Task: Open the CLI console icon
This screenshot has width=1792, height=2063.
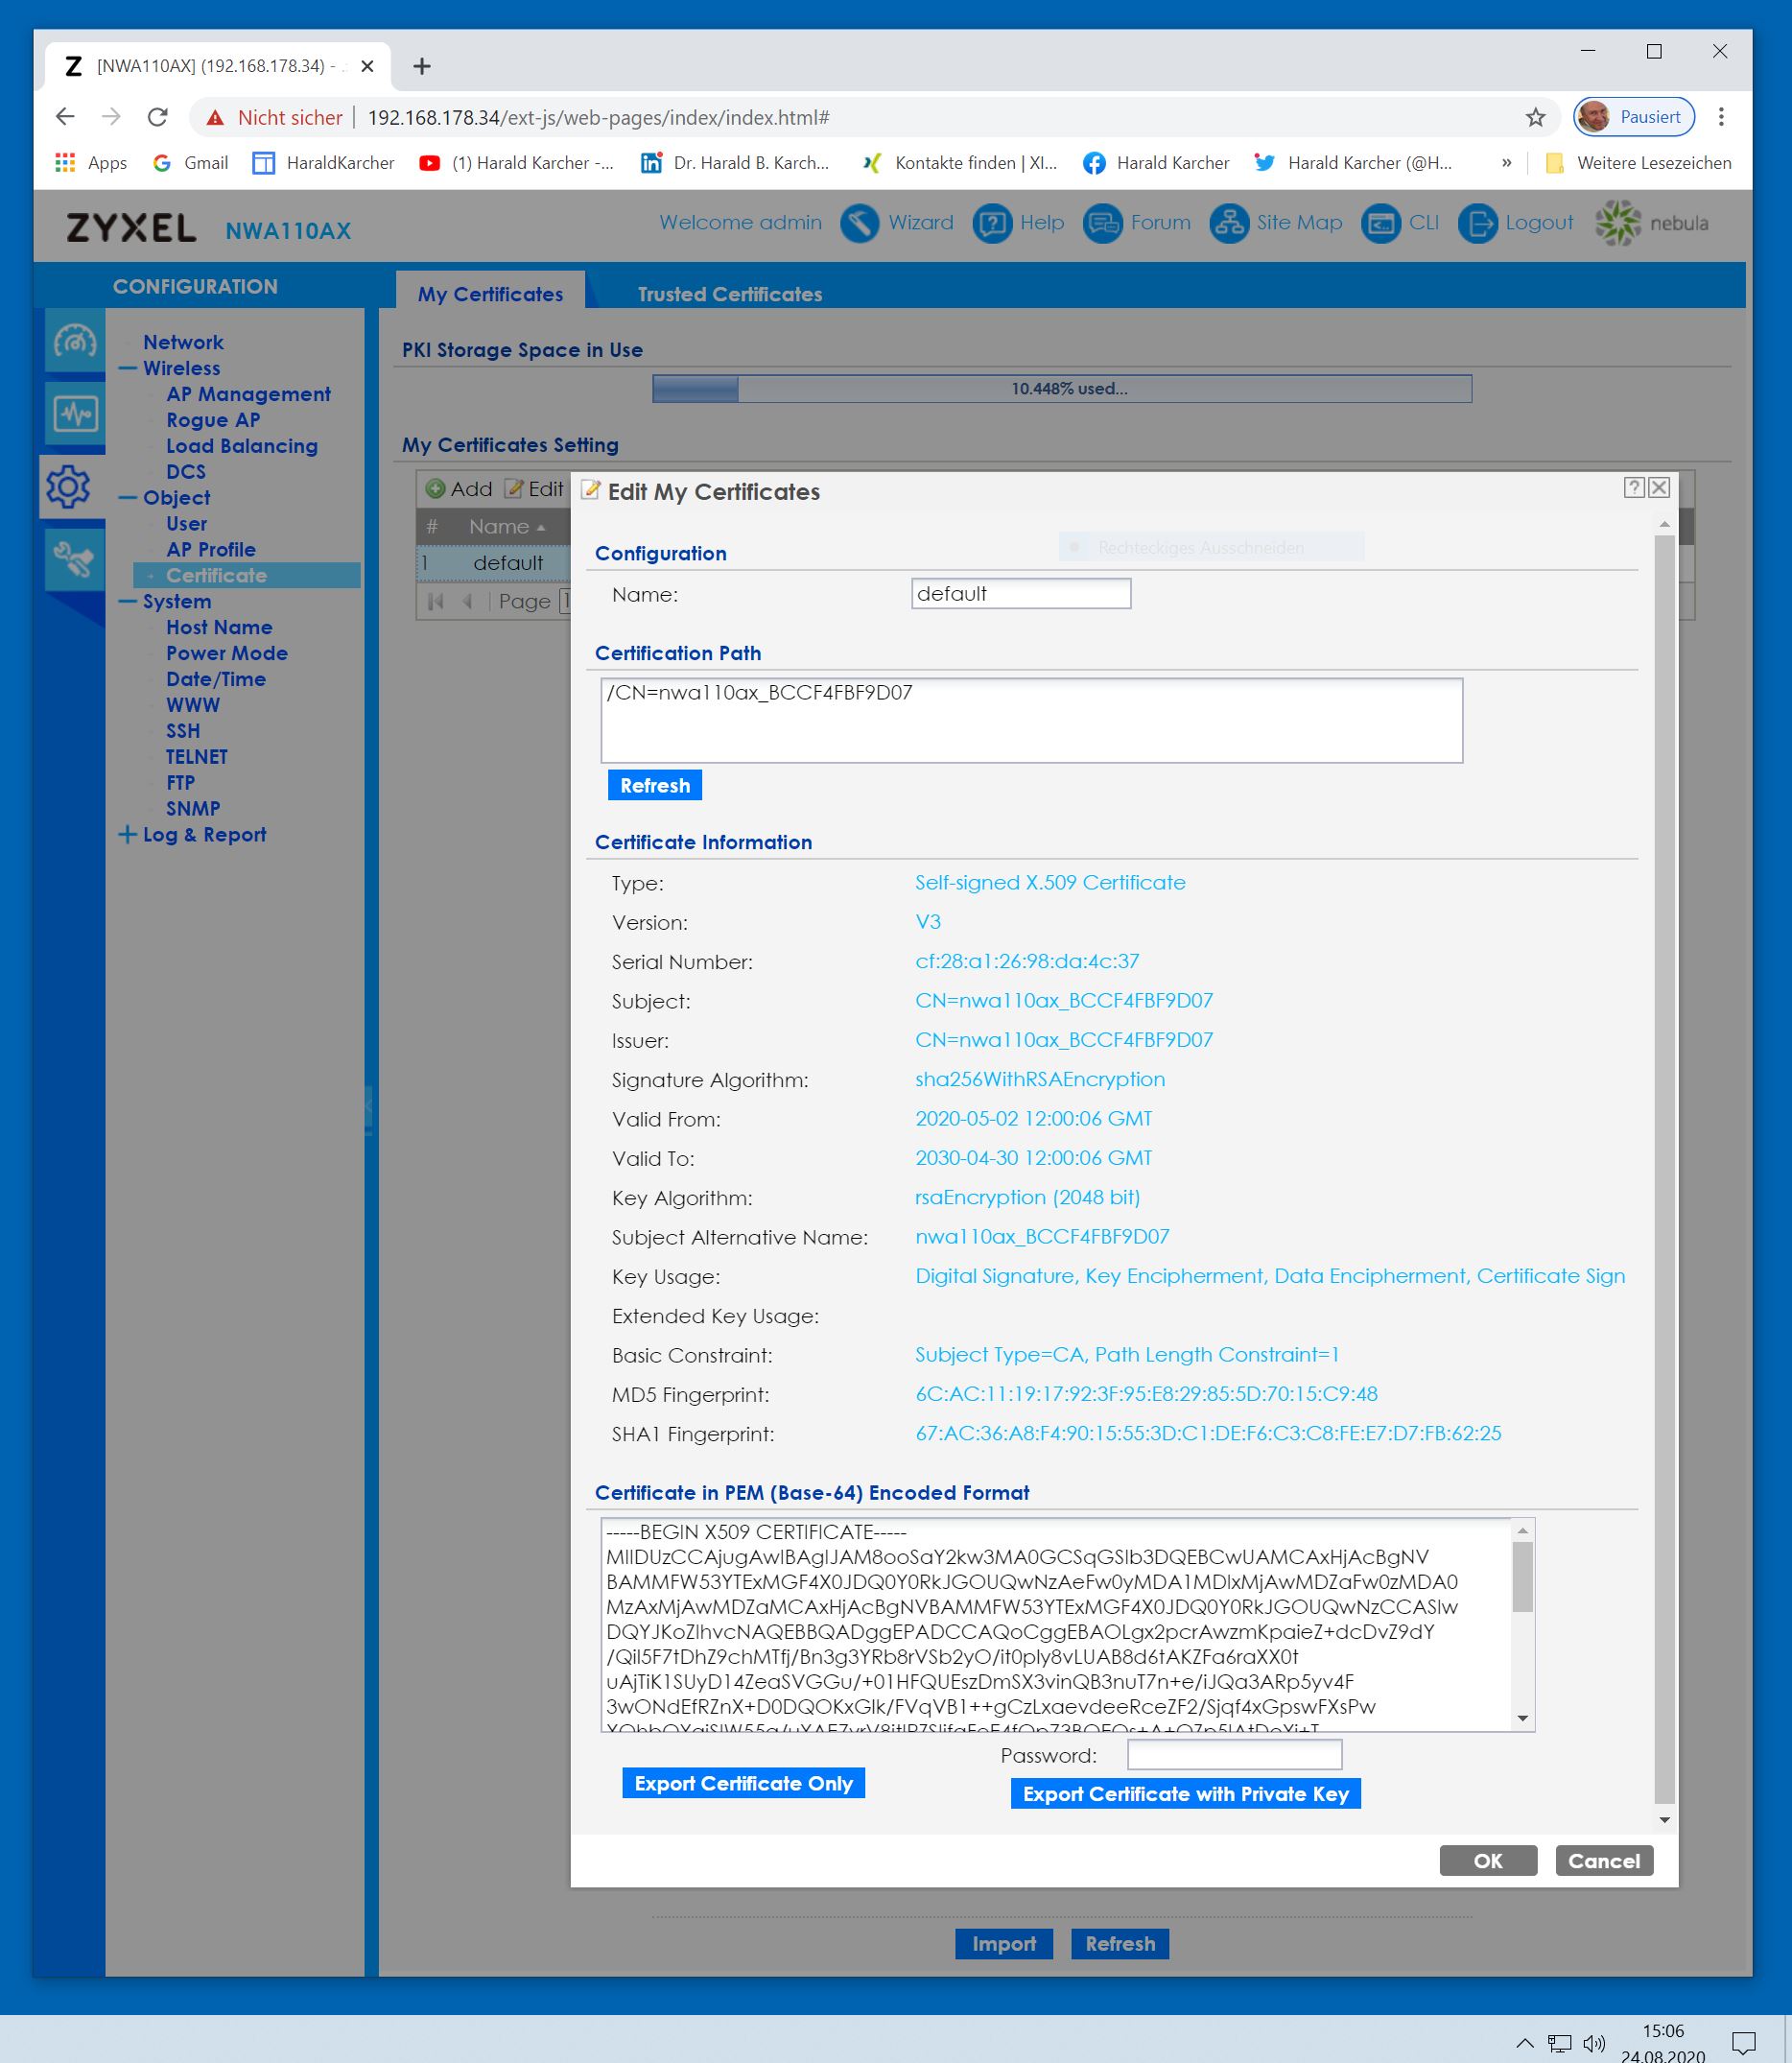Action: coord(1380,223)
